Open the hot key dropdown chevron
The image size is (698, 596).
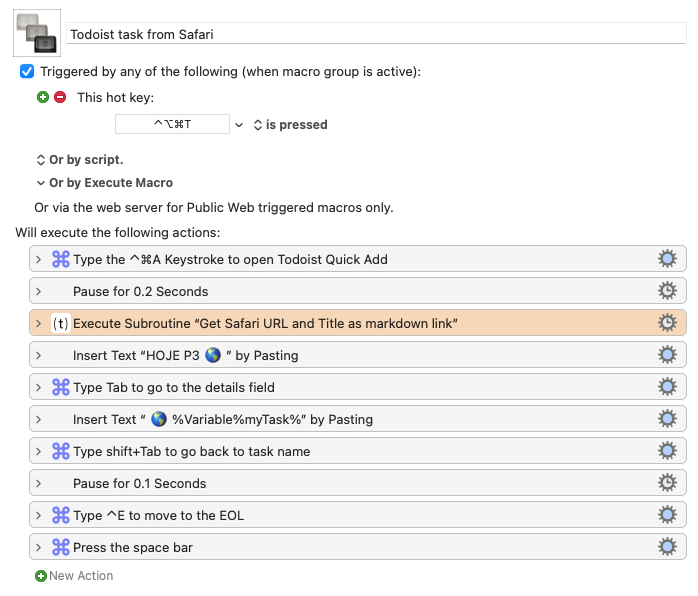pyautogui.click(x=239, y=125)
